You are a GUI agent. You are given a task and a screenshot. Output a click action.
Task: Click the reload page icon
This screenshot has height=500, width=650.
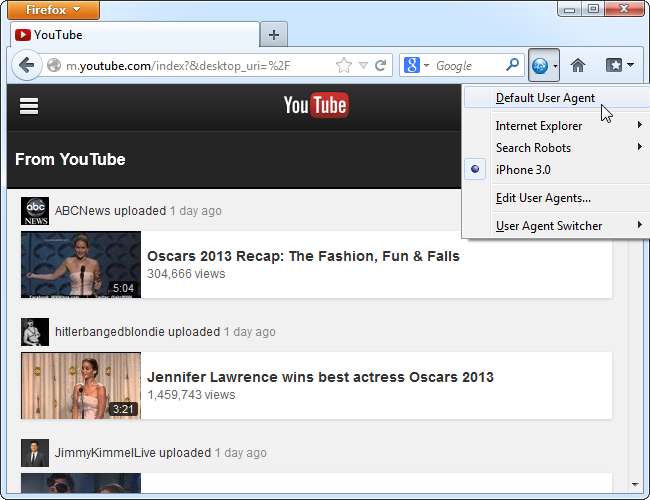(x=381, y=66)
